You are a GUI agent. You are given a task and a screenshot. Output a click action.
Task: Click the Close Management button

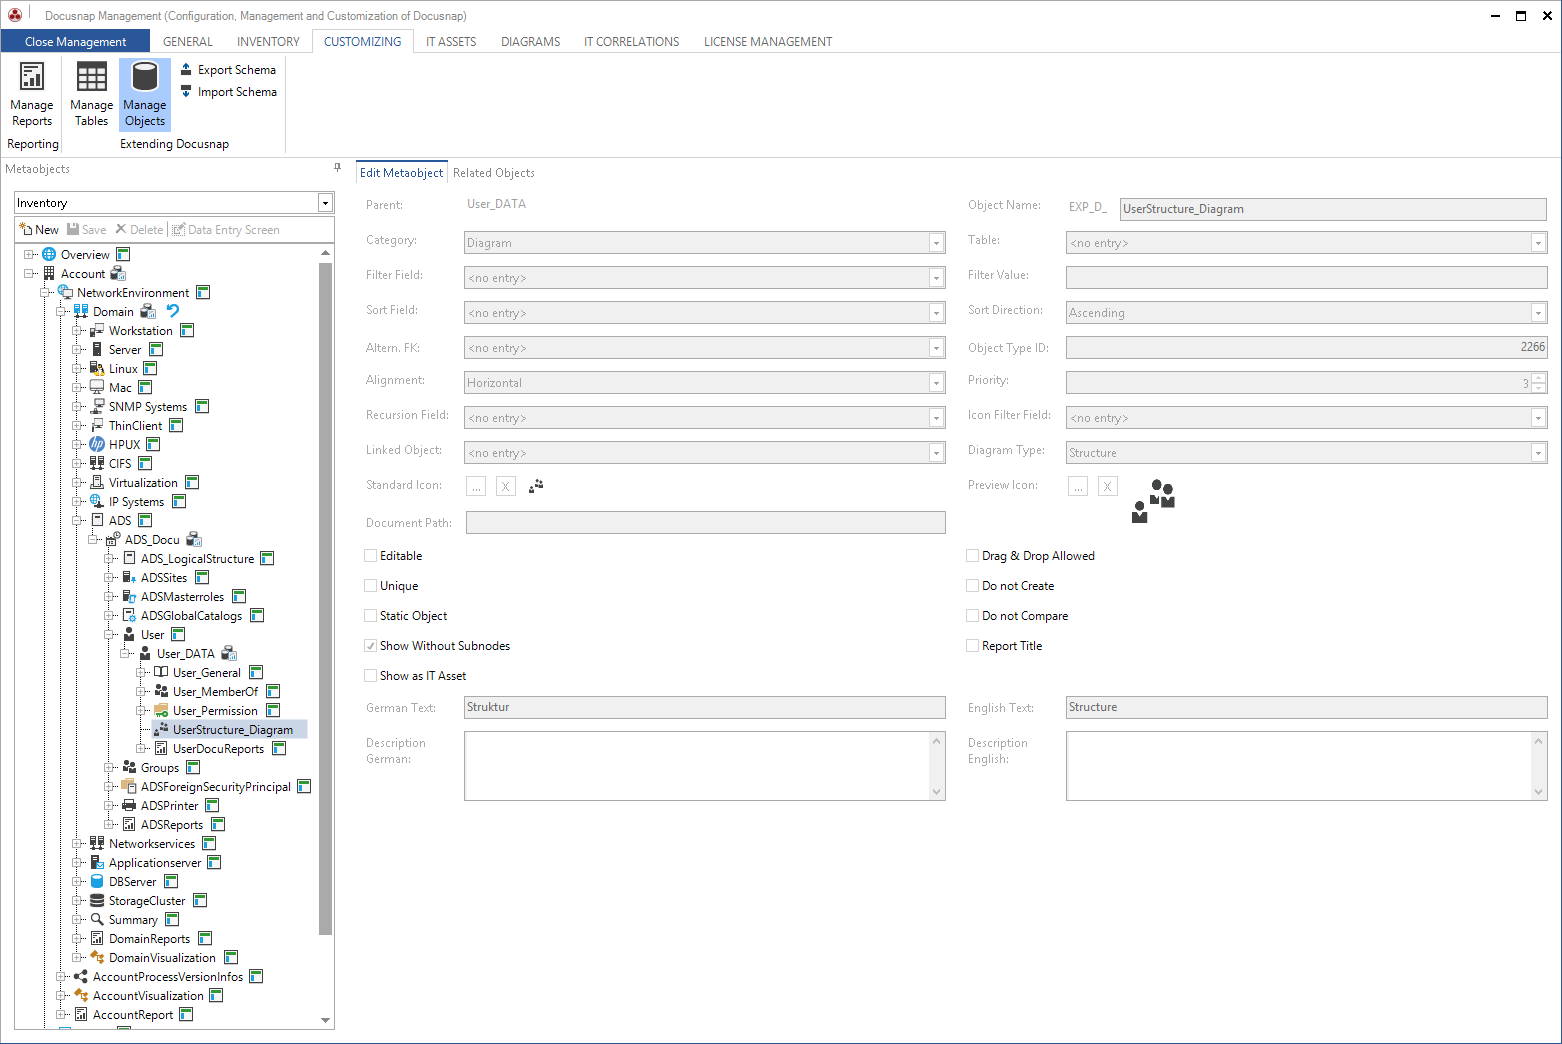[x=75, y=42]
